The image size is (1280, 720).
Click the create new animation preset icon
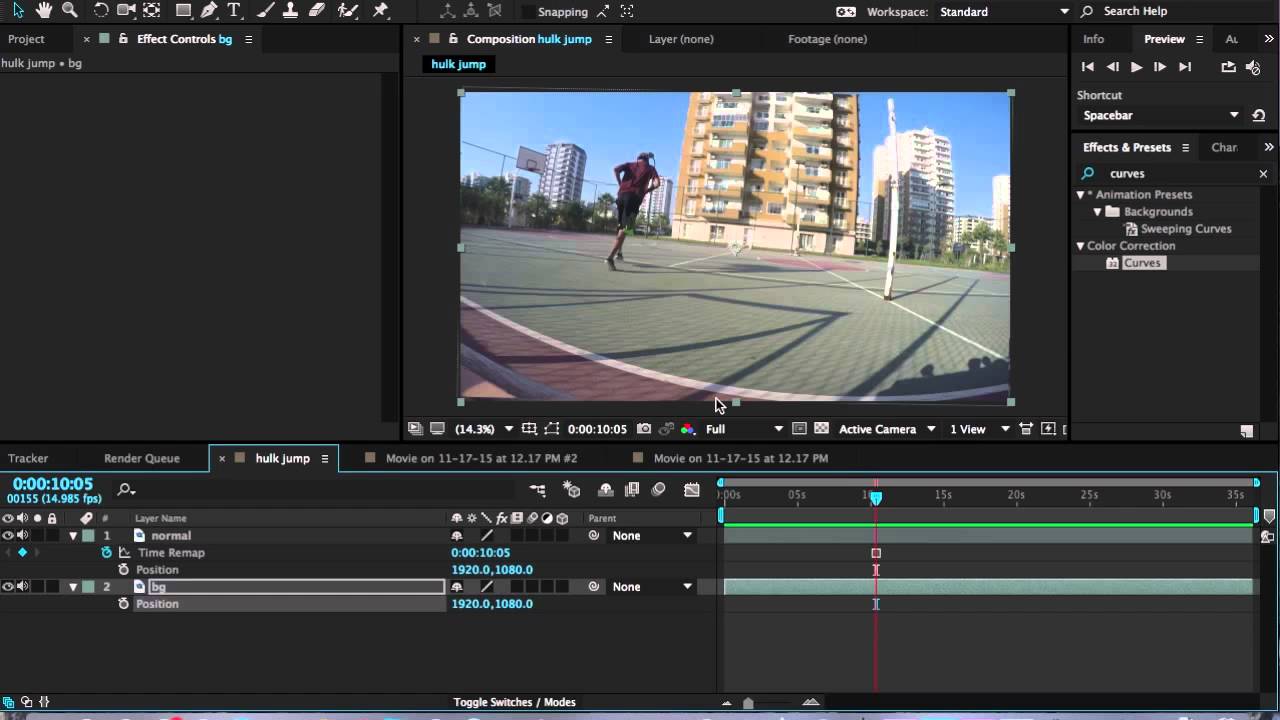[x=1247, y=431]
